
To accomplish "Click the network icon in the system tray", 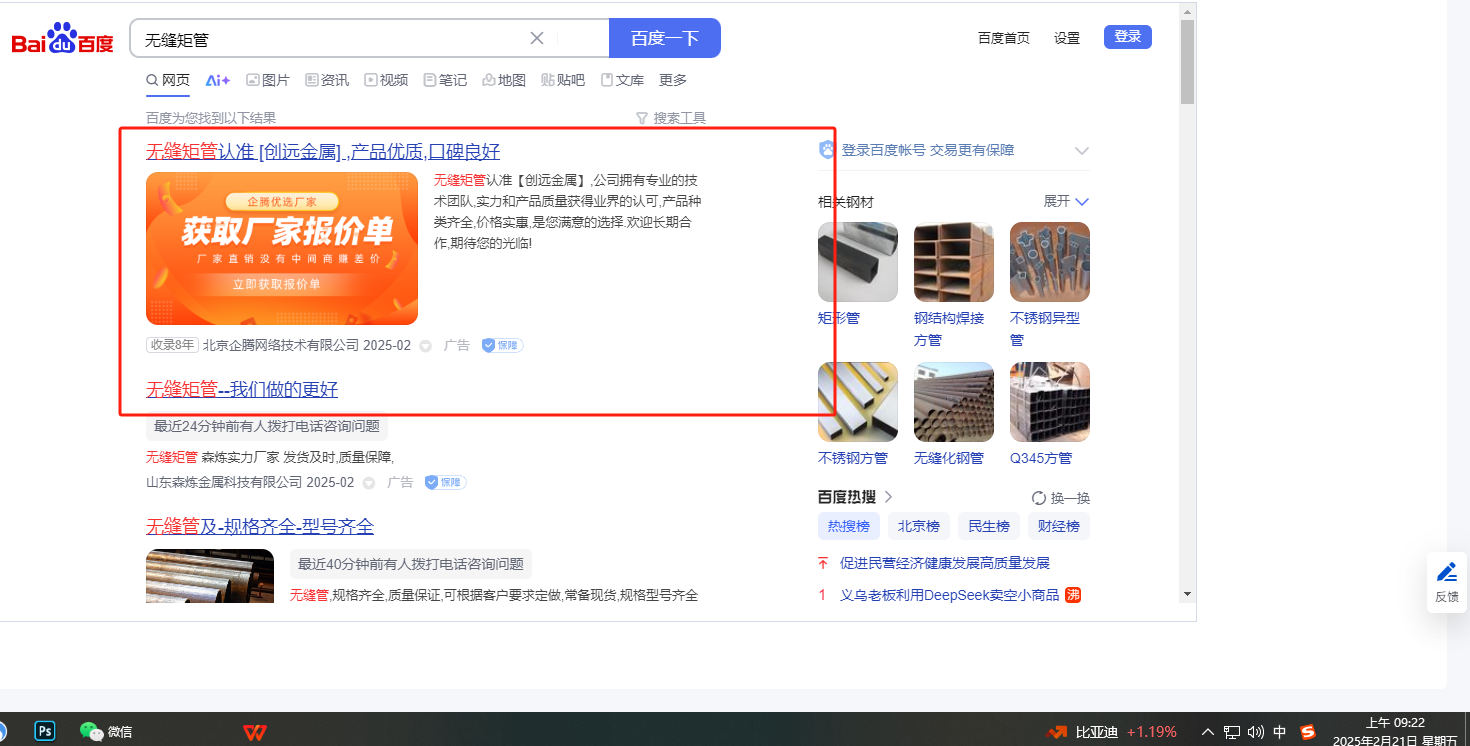I will pos(1233,731).
